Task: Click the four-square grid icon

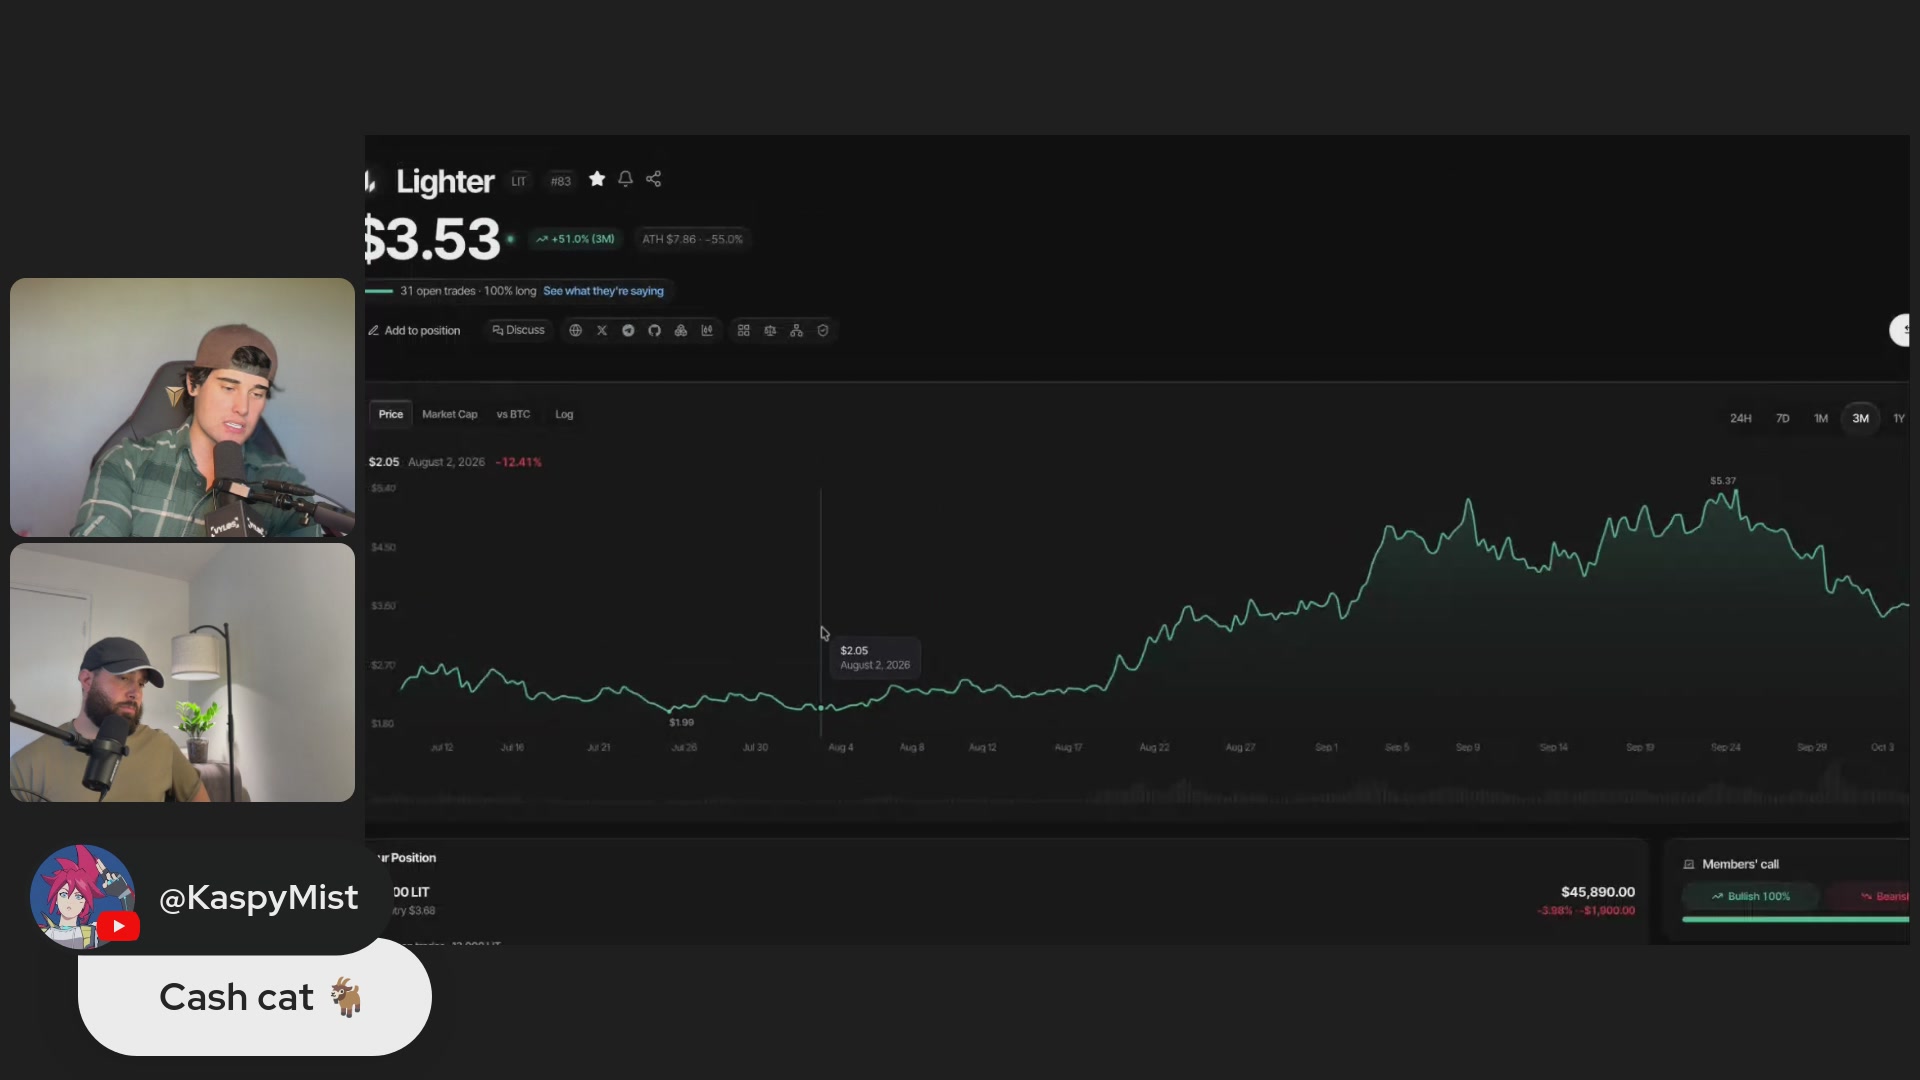Action: [x=744, y=330]
